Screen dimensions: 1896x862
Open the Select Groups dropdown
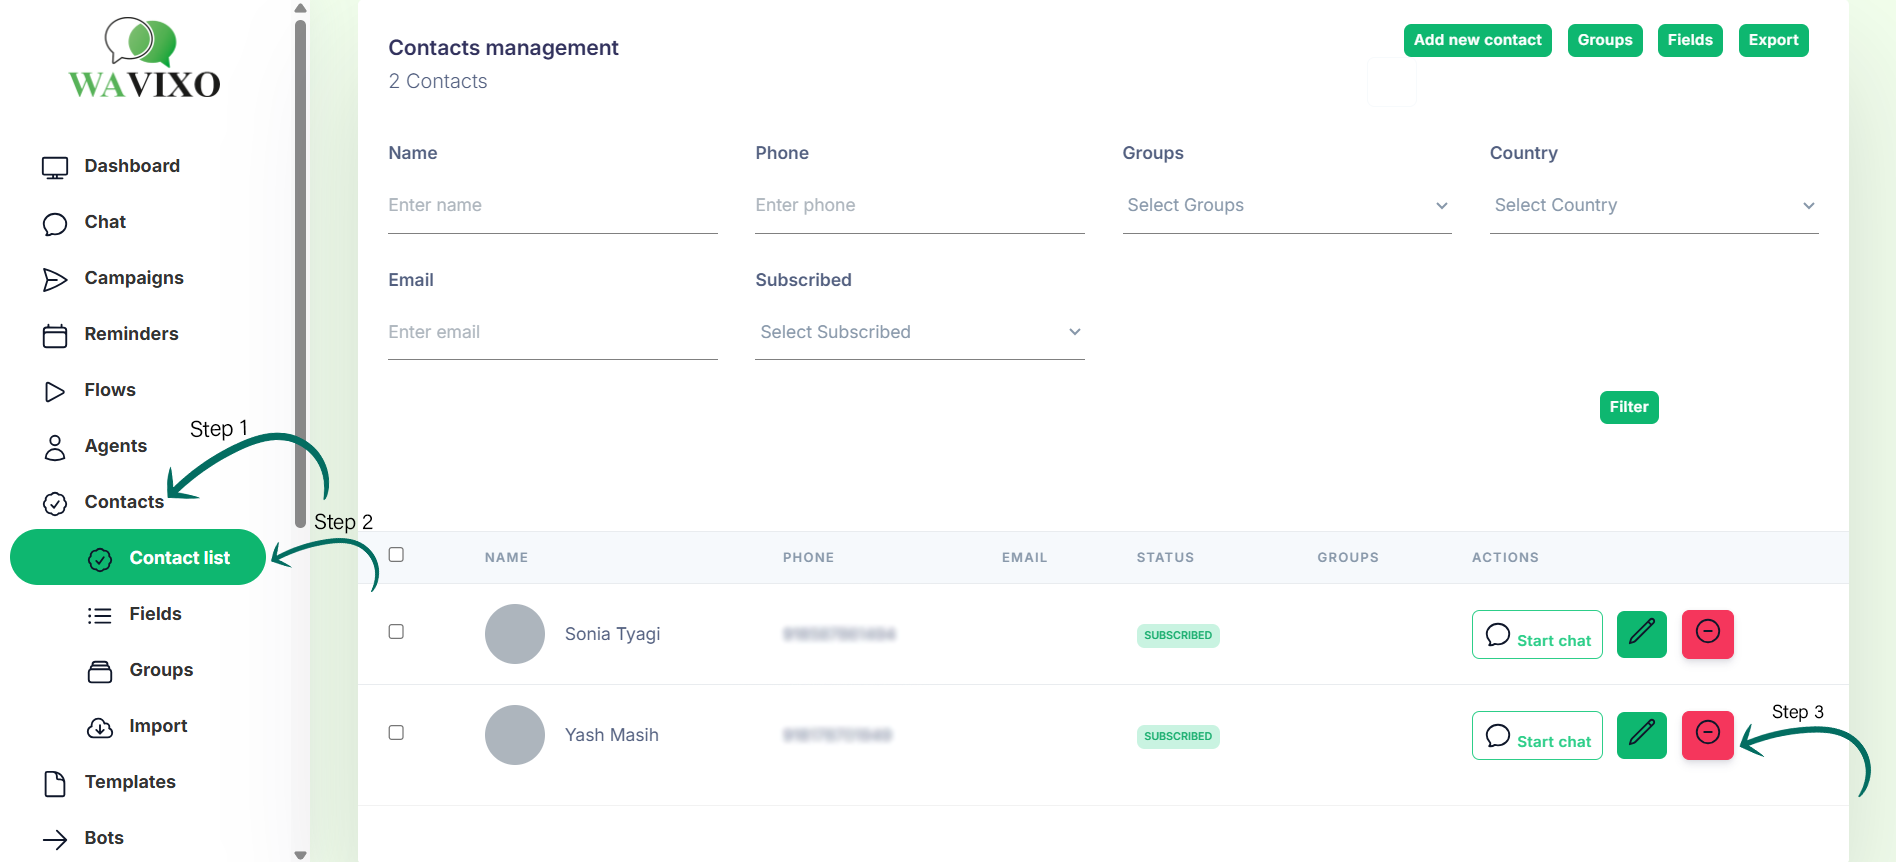point(1286,206)
